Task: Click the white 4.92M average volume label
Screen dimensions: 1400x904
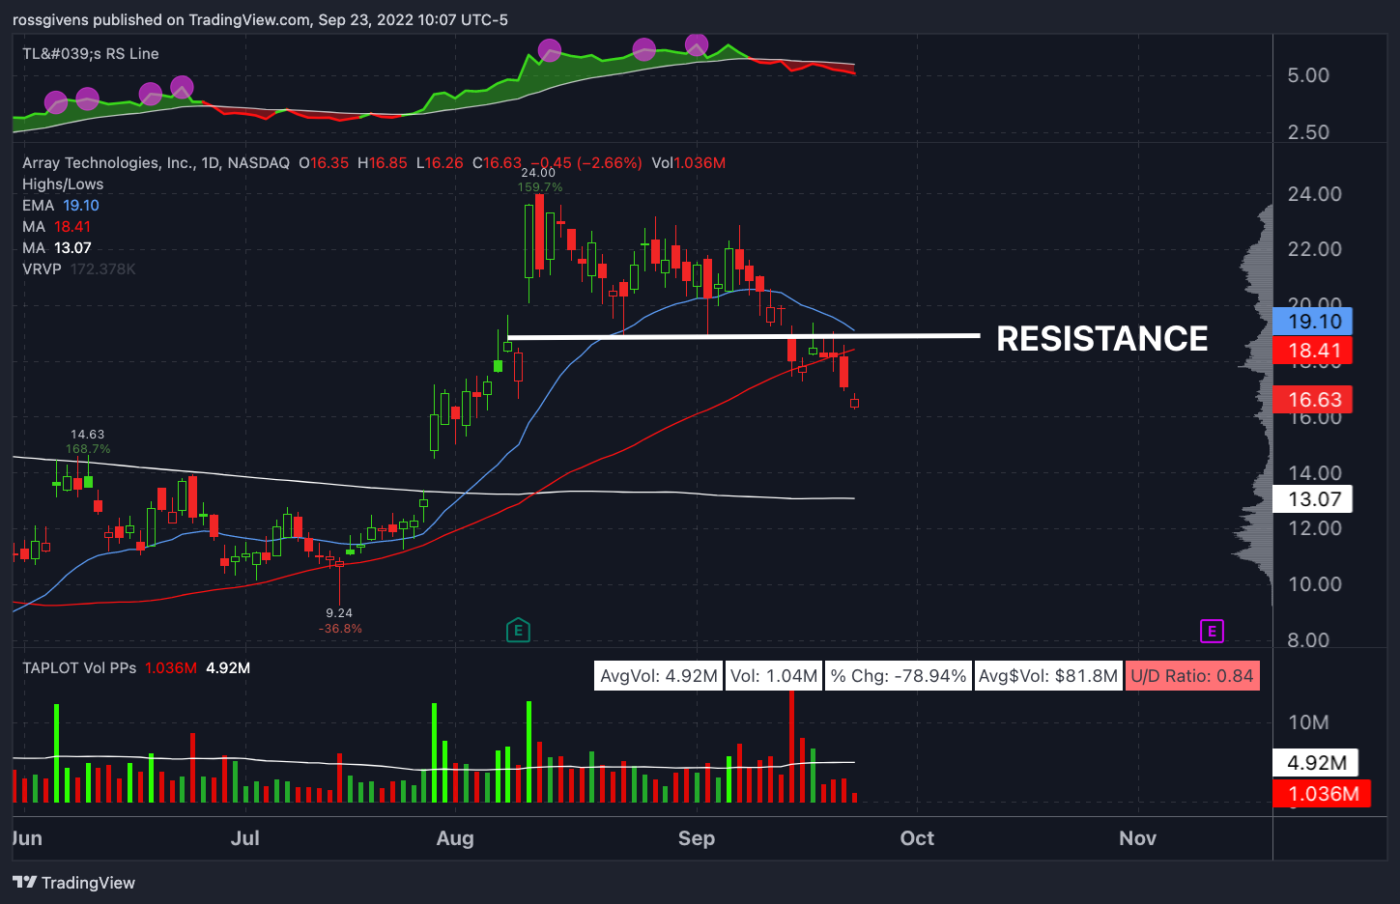Action: [x=1316, y=762]
